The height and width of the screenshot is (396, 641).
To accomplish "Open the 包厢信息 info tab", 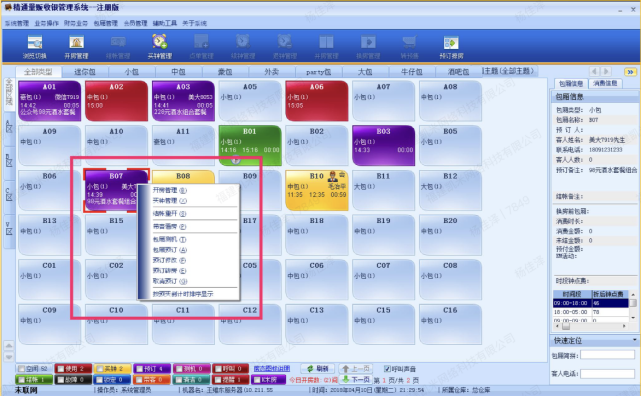I will pyautogui.click(x=571, y=83).
